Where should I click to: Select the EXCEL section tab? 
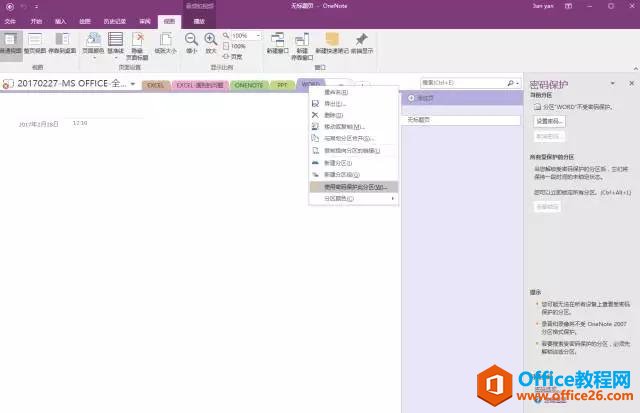point(156,85)
